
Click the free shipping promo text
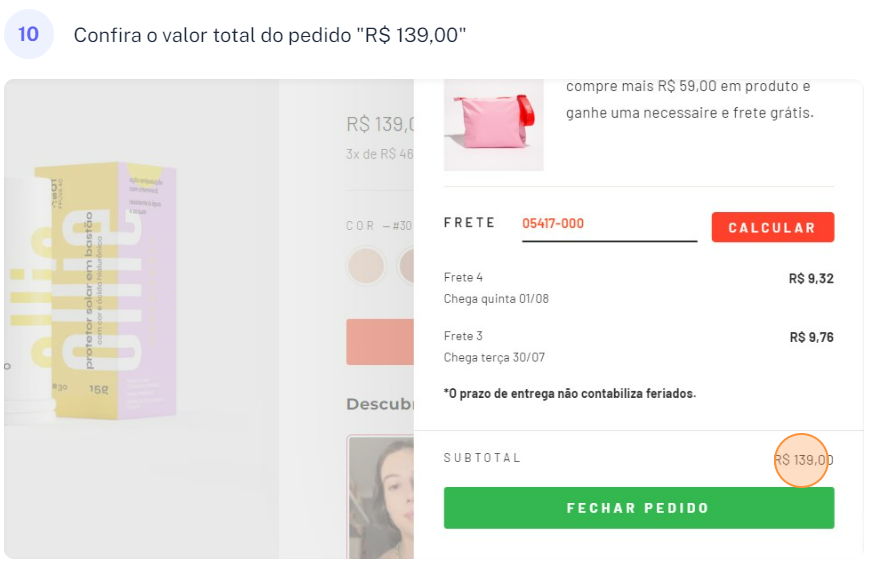tap(690, 100)
